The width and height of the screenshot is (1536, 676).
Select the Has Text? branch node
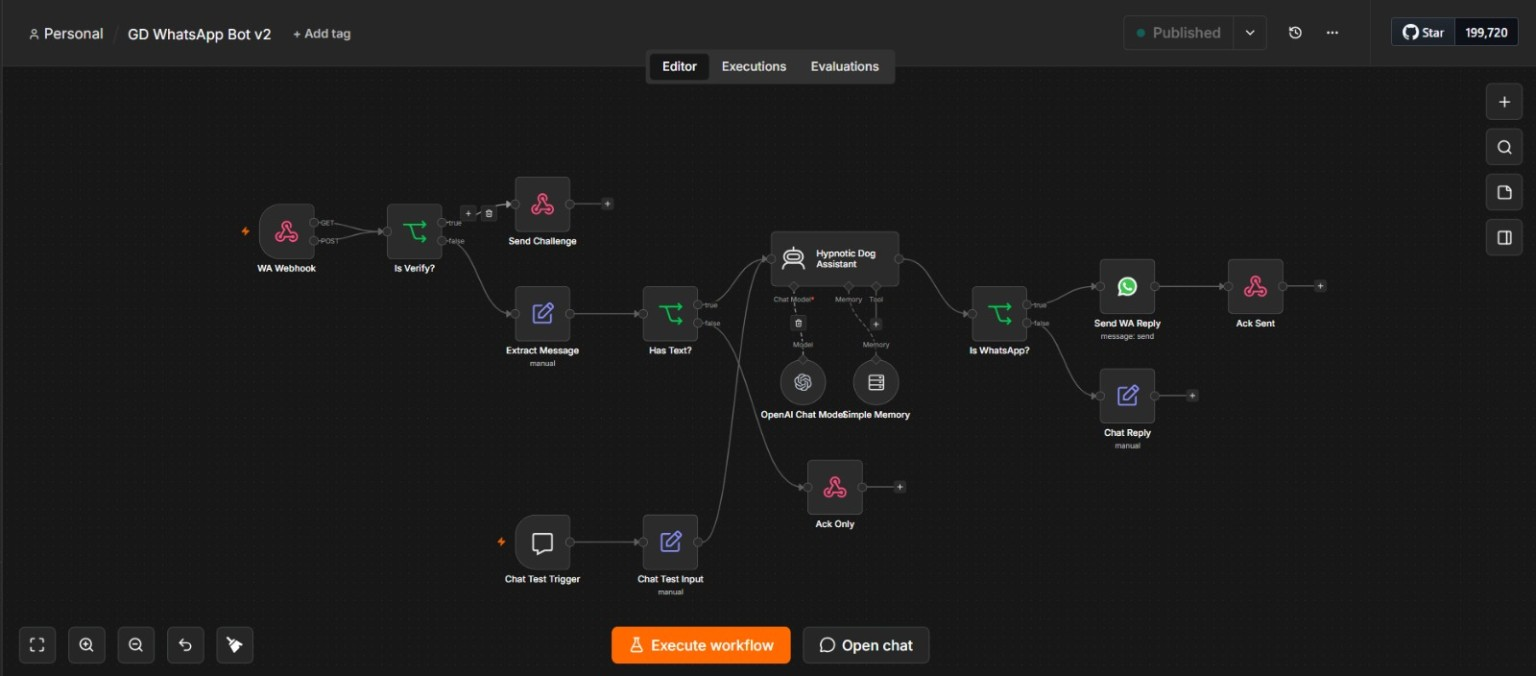pyautogui.click(x=670, y=313)
